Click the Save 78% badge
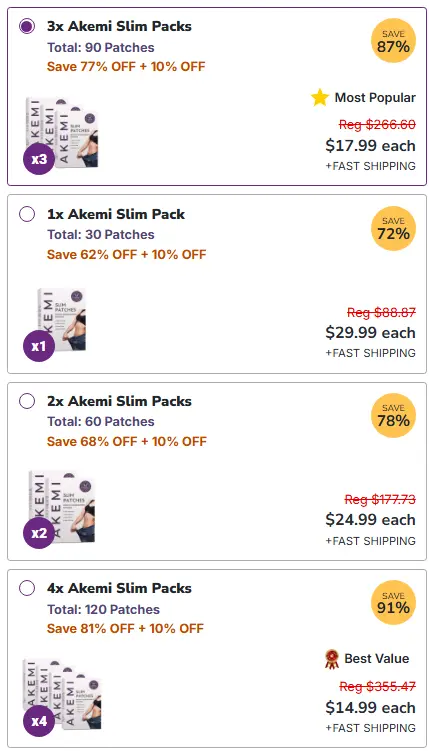This screenshot has width=429, height=751. click(x=393, y=415)
